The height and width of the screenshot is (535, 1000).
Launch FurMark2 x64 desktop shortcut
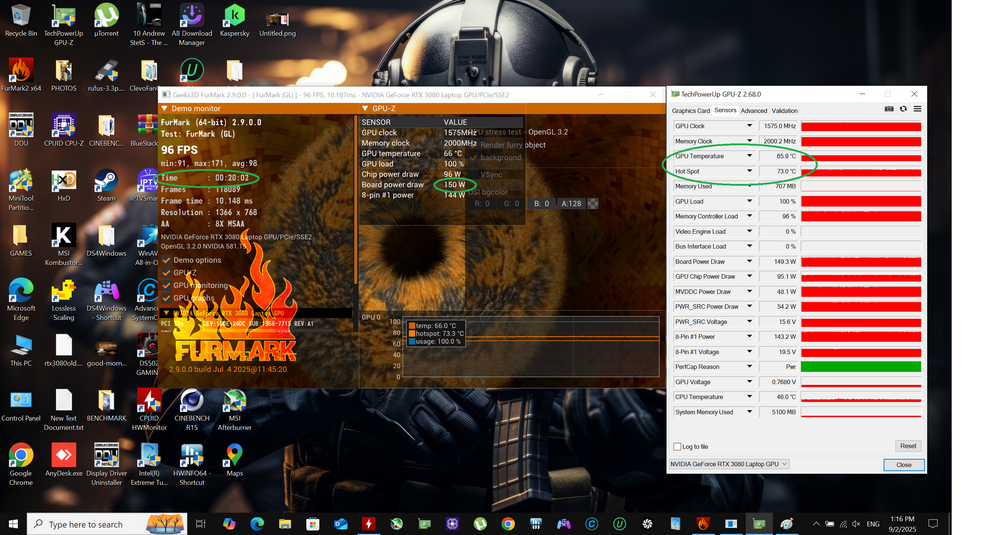point(21,75)
